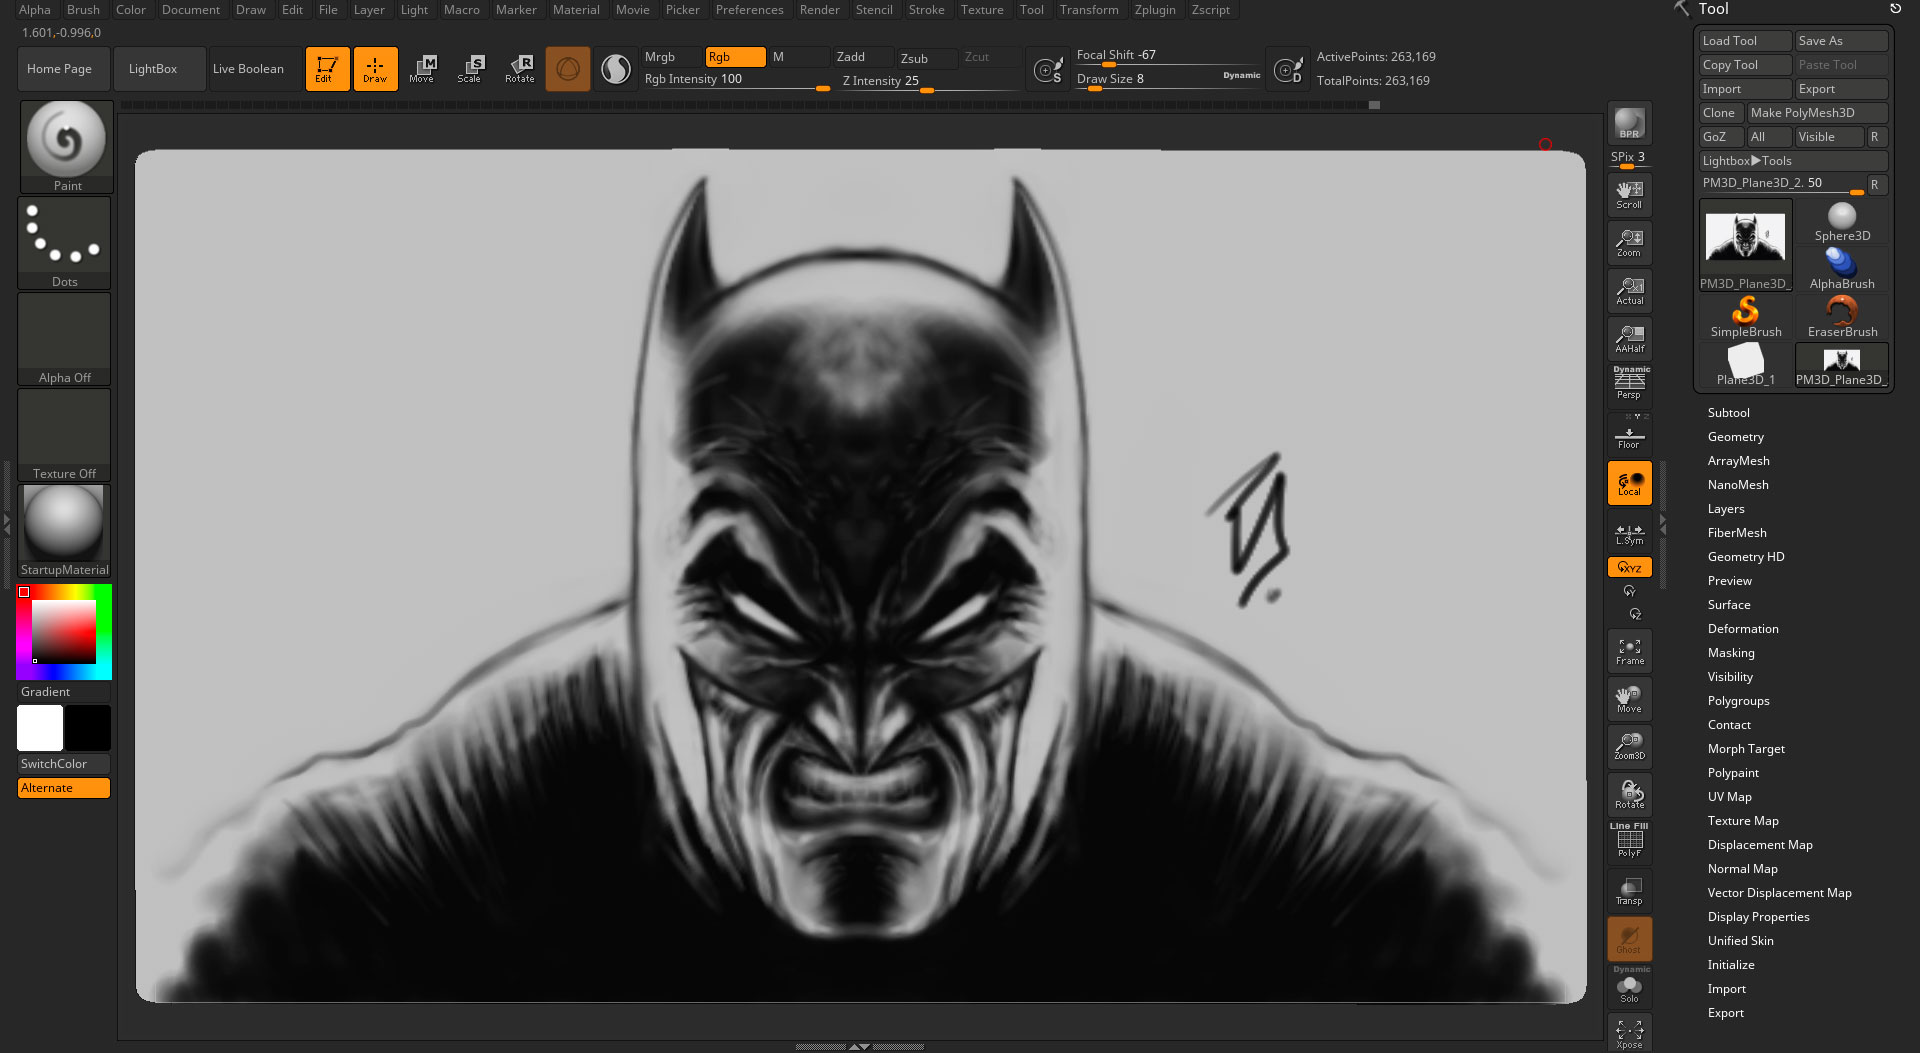Screen dimensions: 1920x1053
Task: Open the Zplugin menu
Action: tap(1154, 10)
